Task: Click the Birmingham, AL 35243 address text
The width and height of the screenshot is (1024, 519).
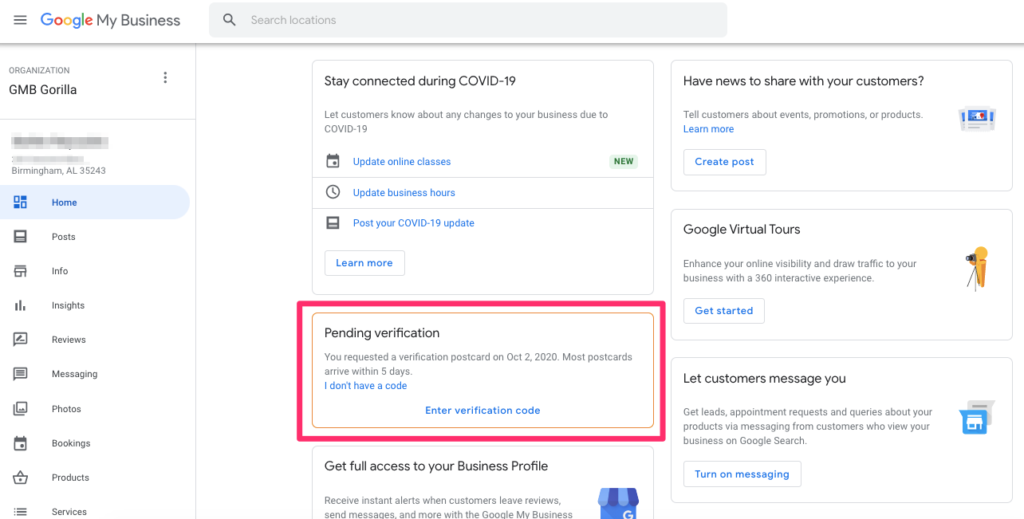Action: pos(58,170)
